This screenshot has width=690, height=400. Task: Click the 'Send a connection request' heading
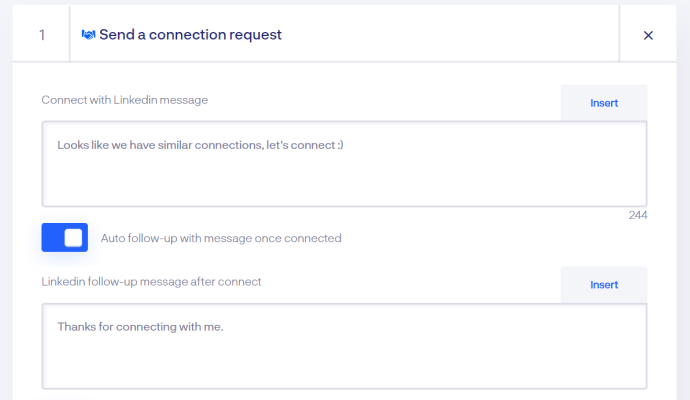tap(190, 34)
